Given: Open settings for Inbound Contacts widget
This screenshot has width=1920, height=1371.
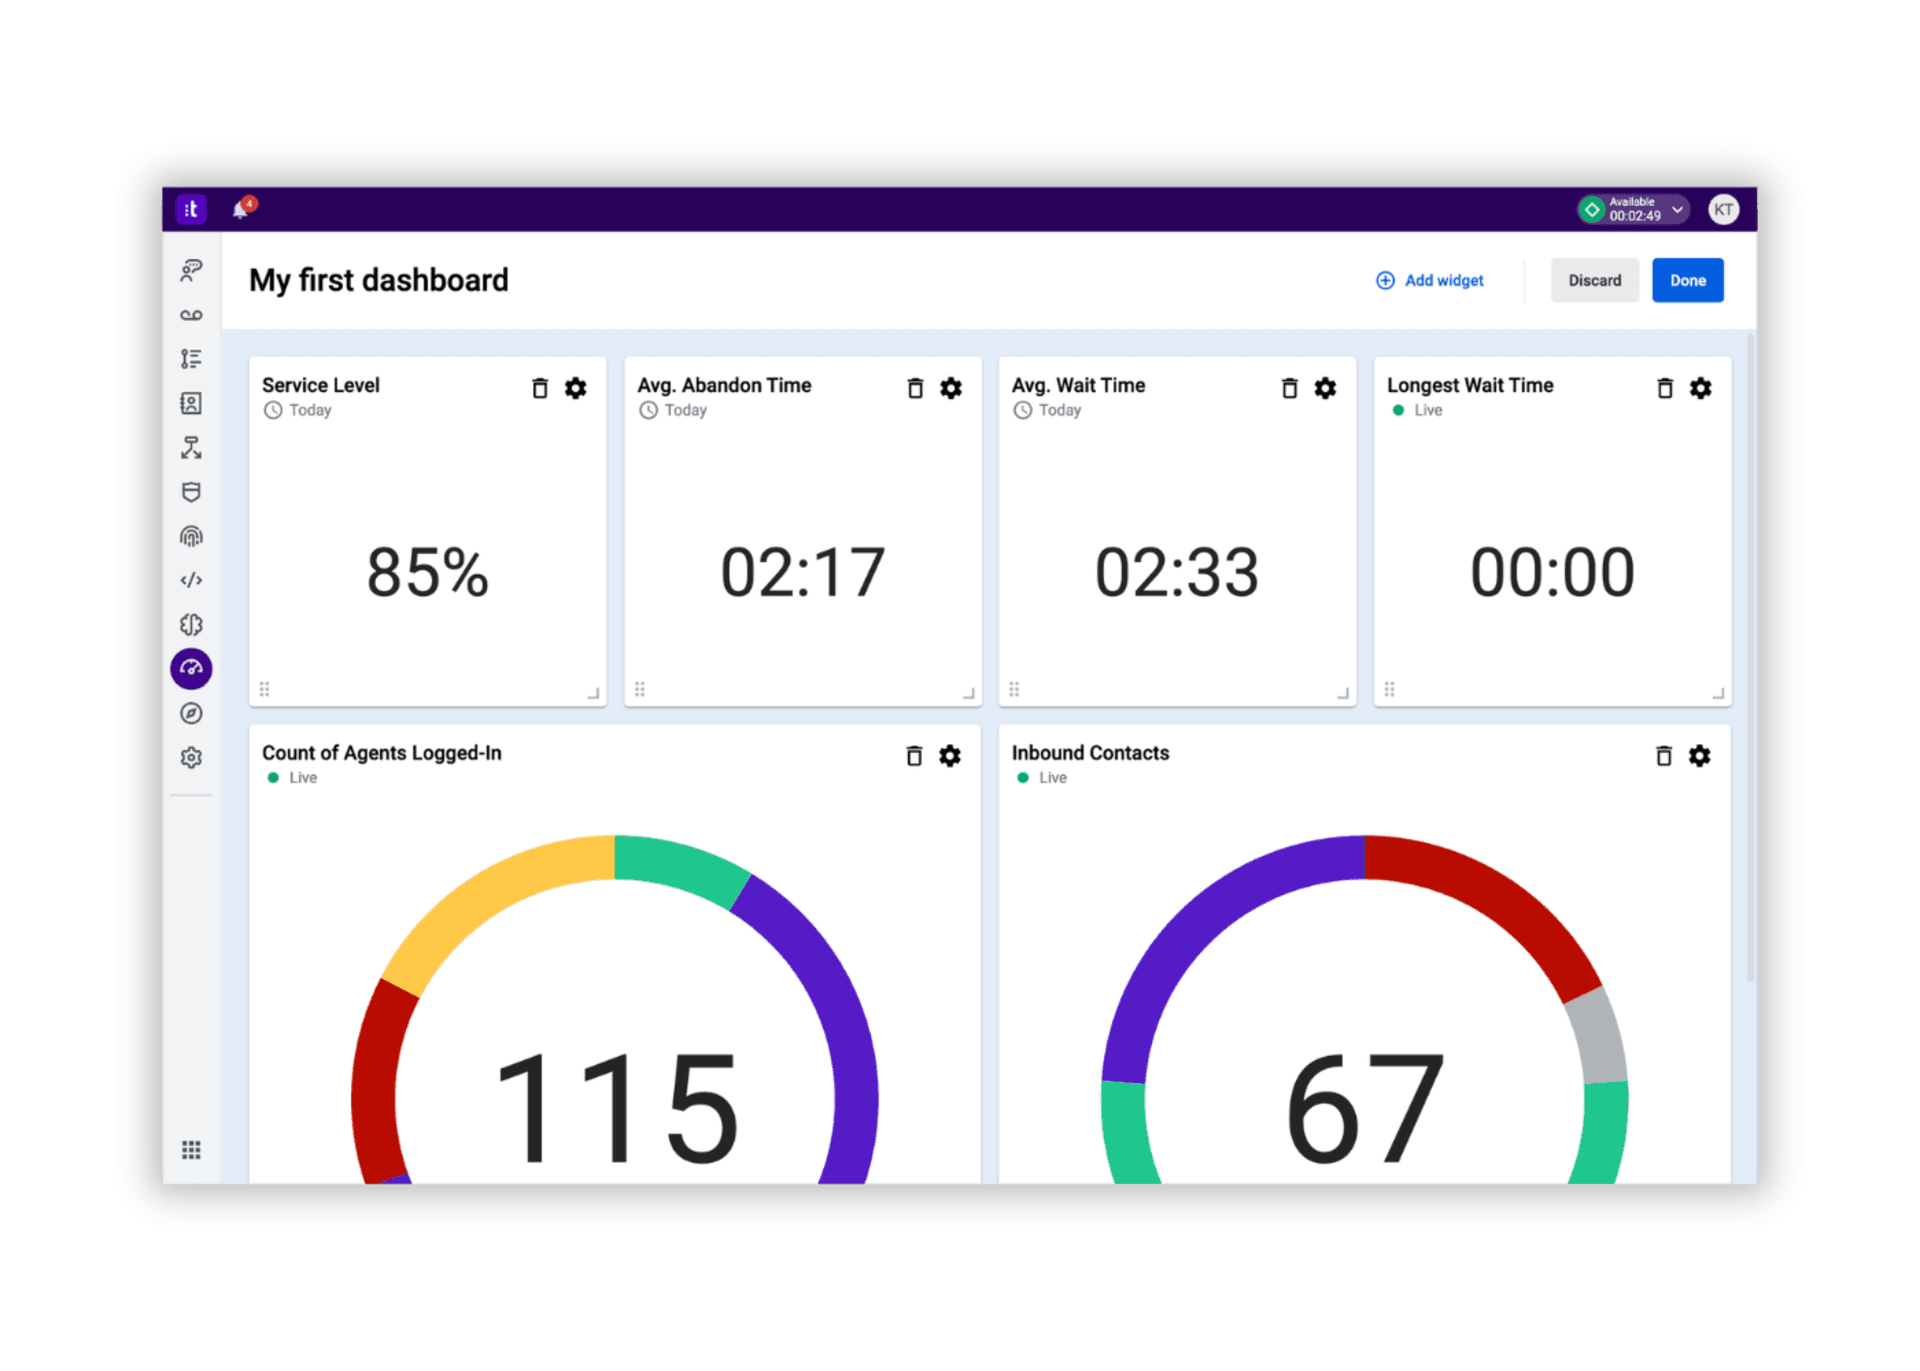Looking at the screenshot, I should tap(1700, 756).
